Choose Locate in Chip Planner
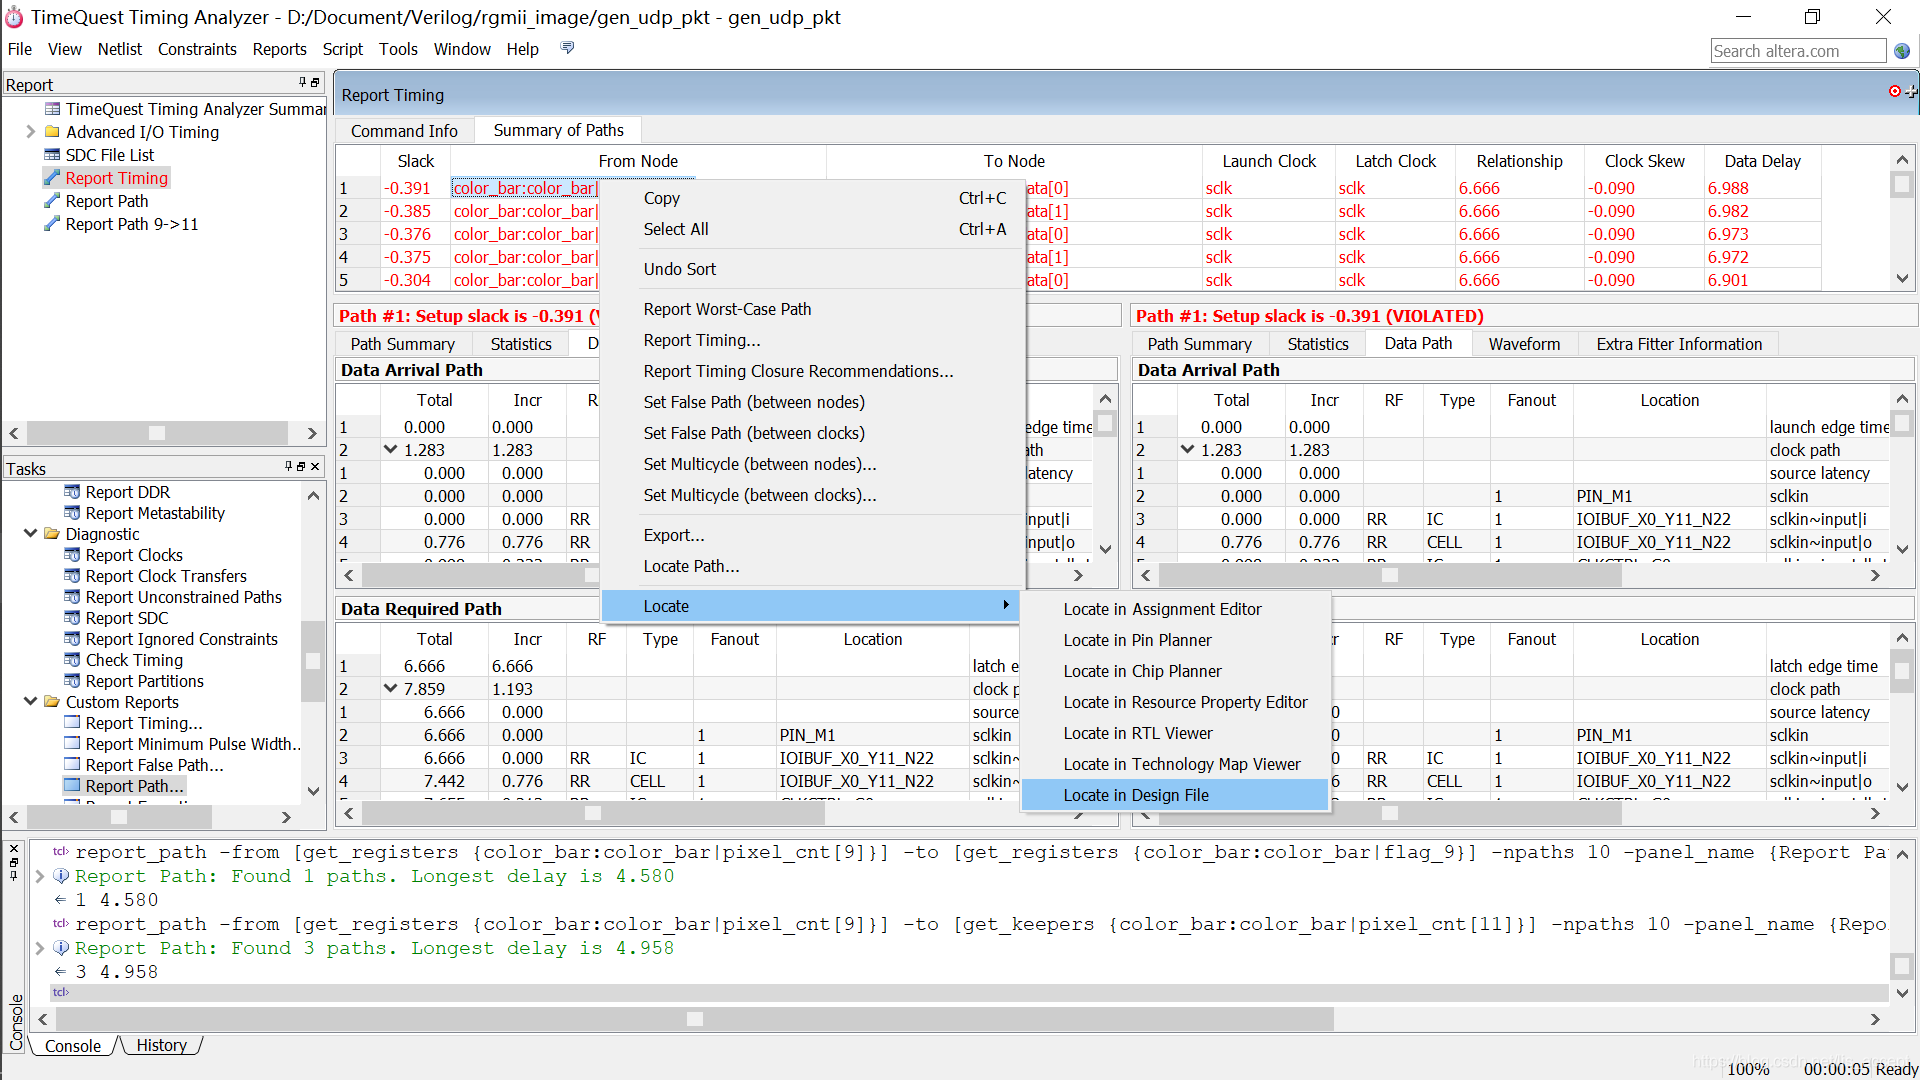The width and height of the screenshot is (1920, 1080). click(1175, 671)
